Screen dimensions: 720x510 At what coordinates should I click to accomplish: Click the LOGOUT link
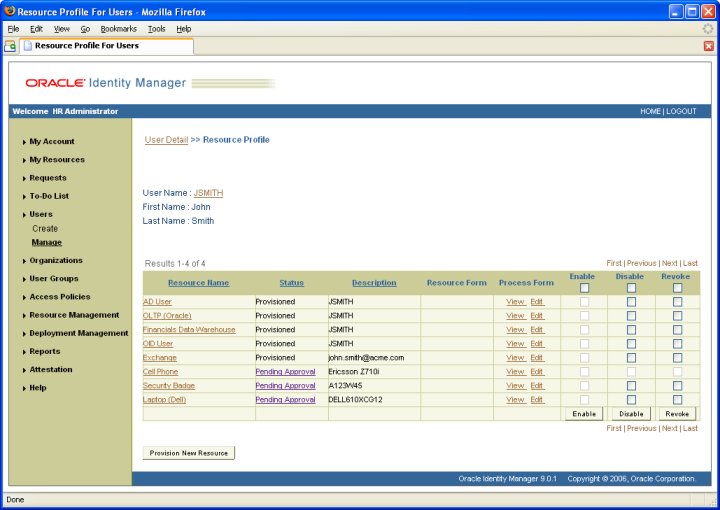[681, 111]
